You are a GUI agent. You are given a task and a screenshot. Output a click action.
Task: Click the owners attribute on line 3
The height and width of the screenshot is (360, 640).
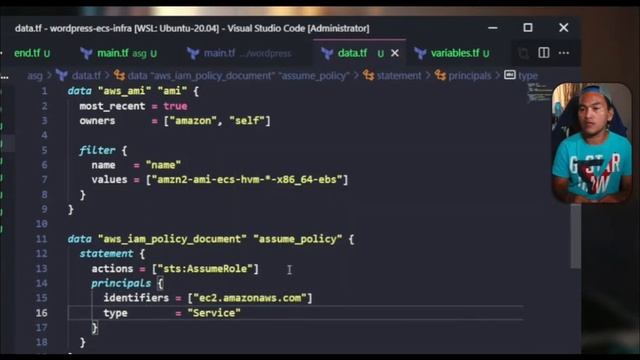[97, 121]
